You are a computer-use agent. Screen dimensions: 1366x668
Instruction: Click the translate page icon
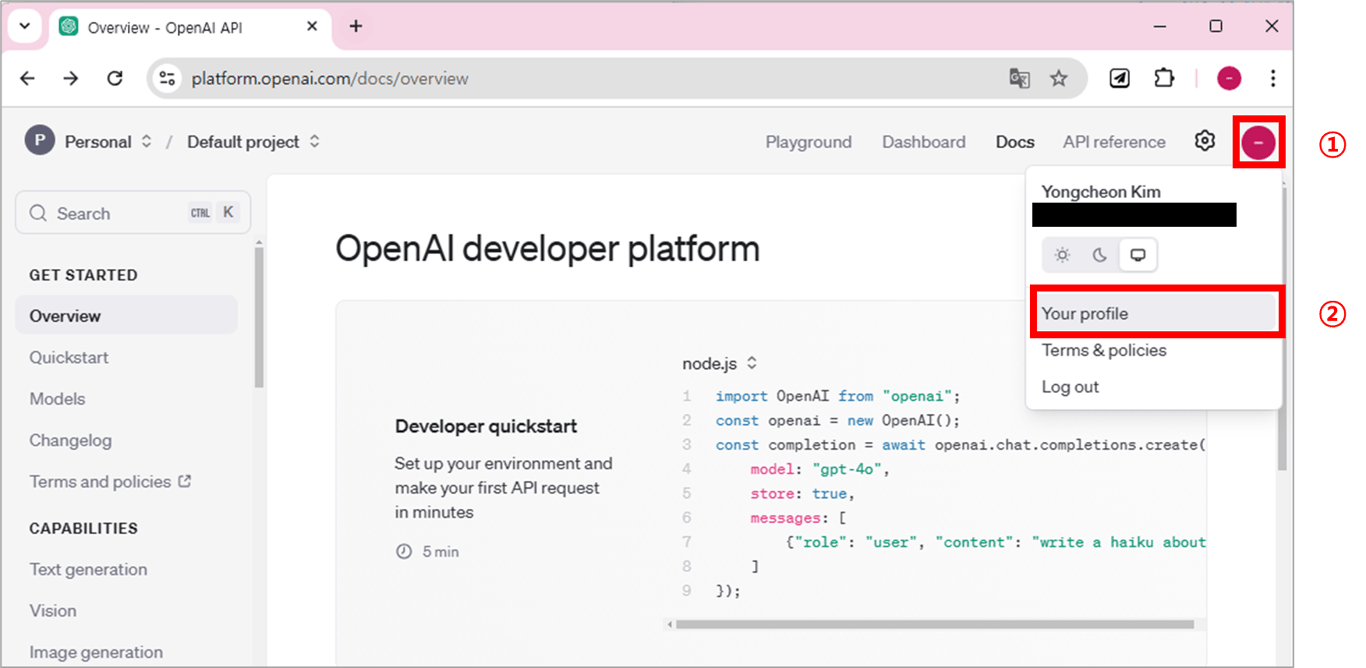[x=1019, y=78]
